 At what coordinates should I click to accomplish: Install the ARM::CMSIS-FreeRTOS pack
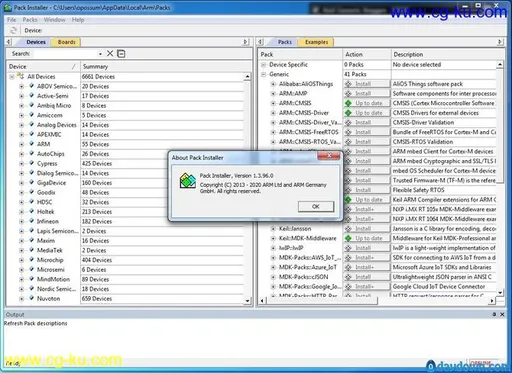tap(367, 132)
